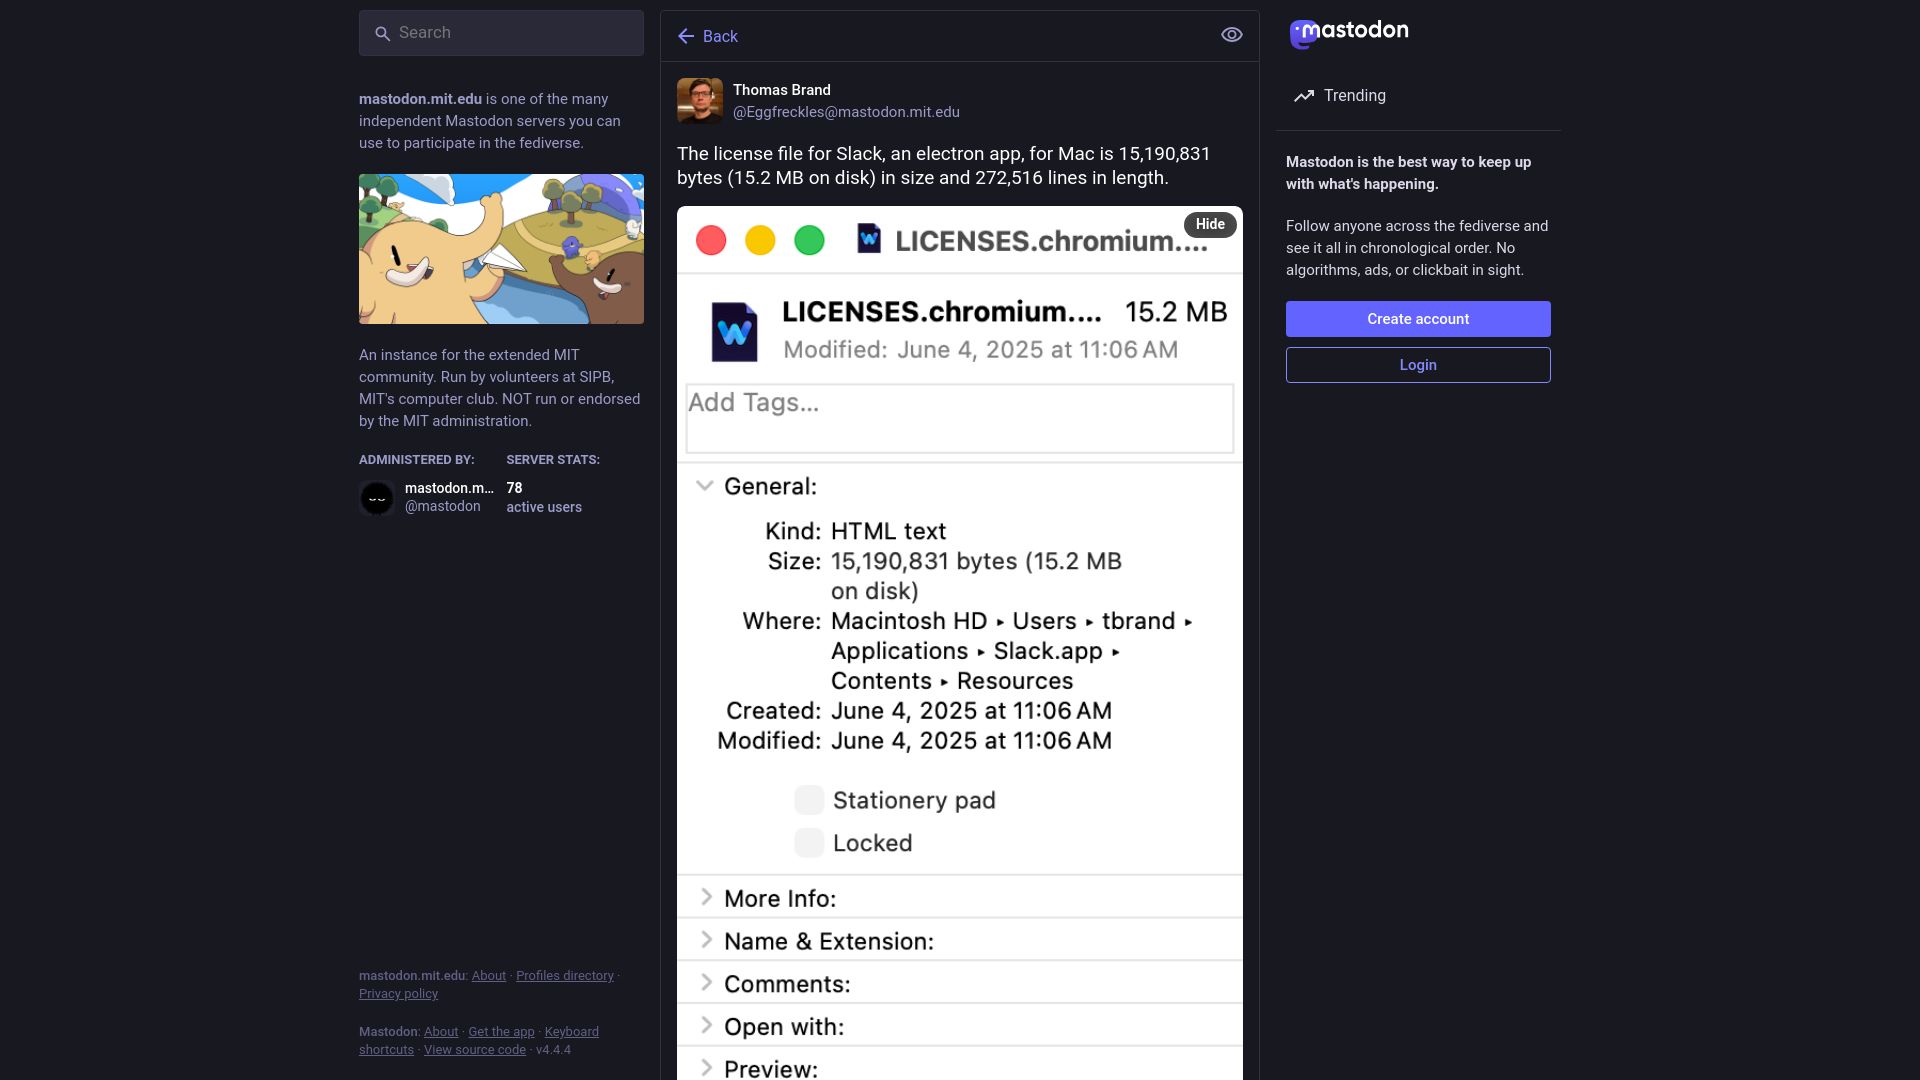Viewport: 1920px width, 1080px height.
Task: Click the Thomas Brand display name
Action: (782, 90)
